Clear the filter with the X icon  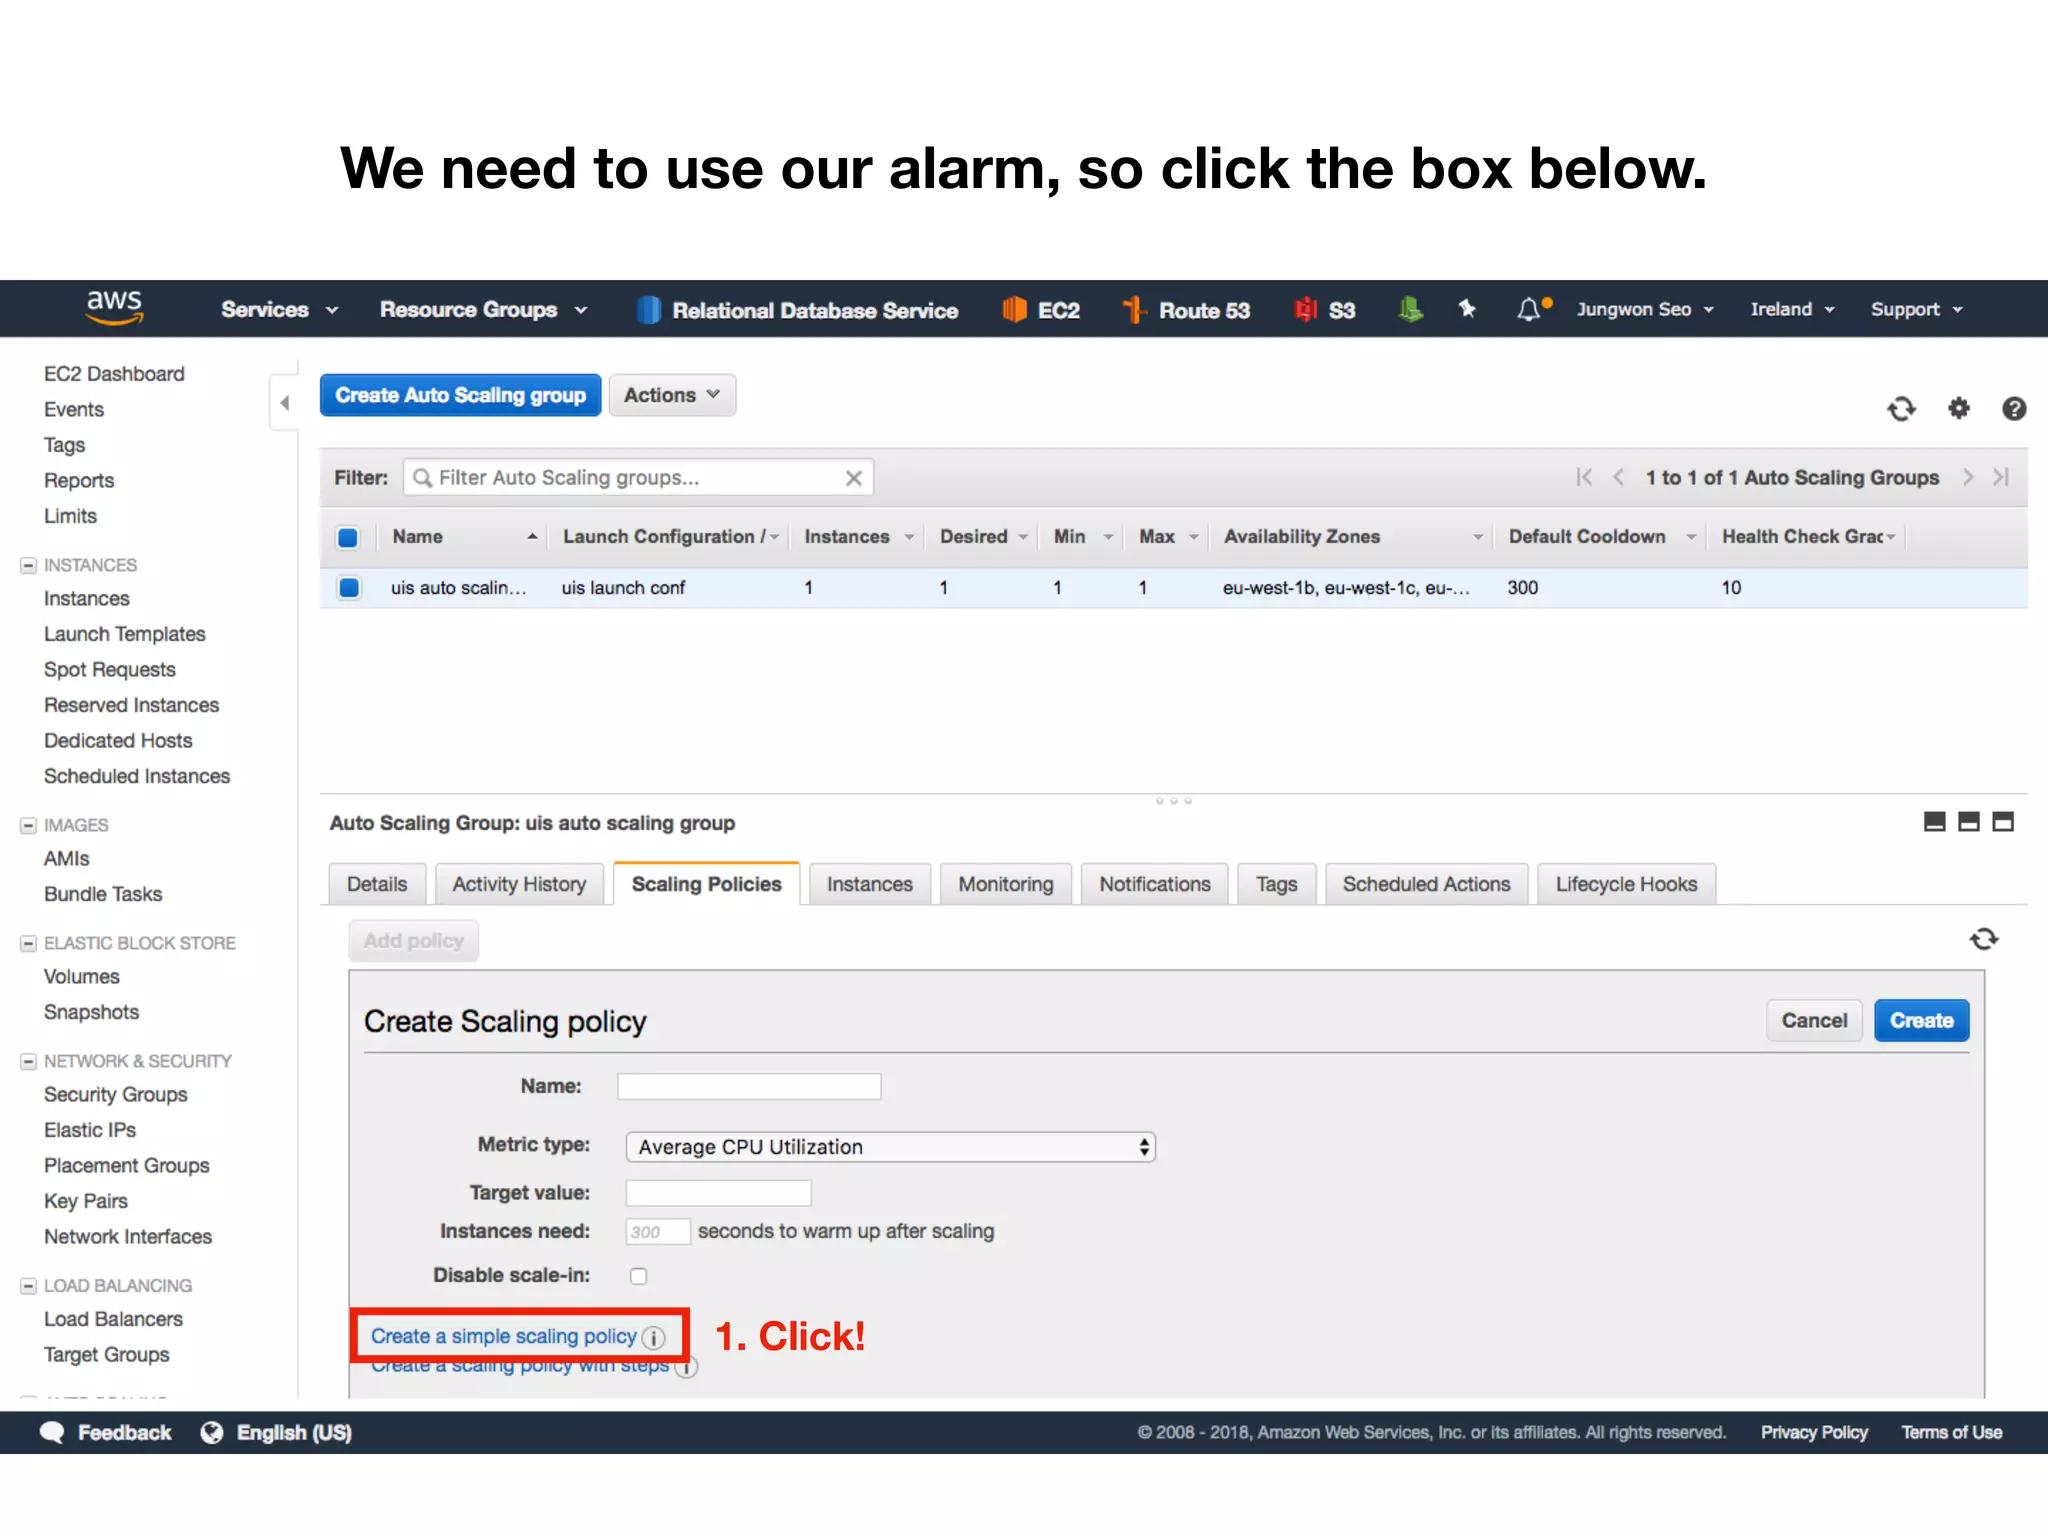(853, 478)
